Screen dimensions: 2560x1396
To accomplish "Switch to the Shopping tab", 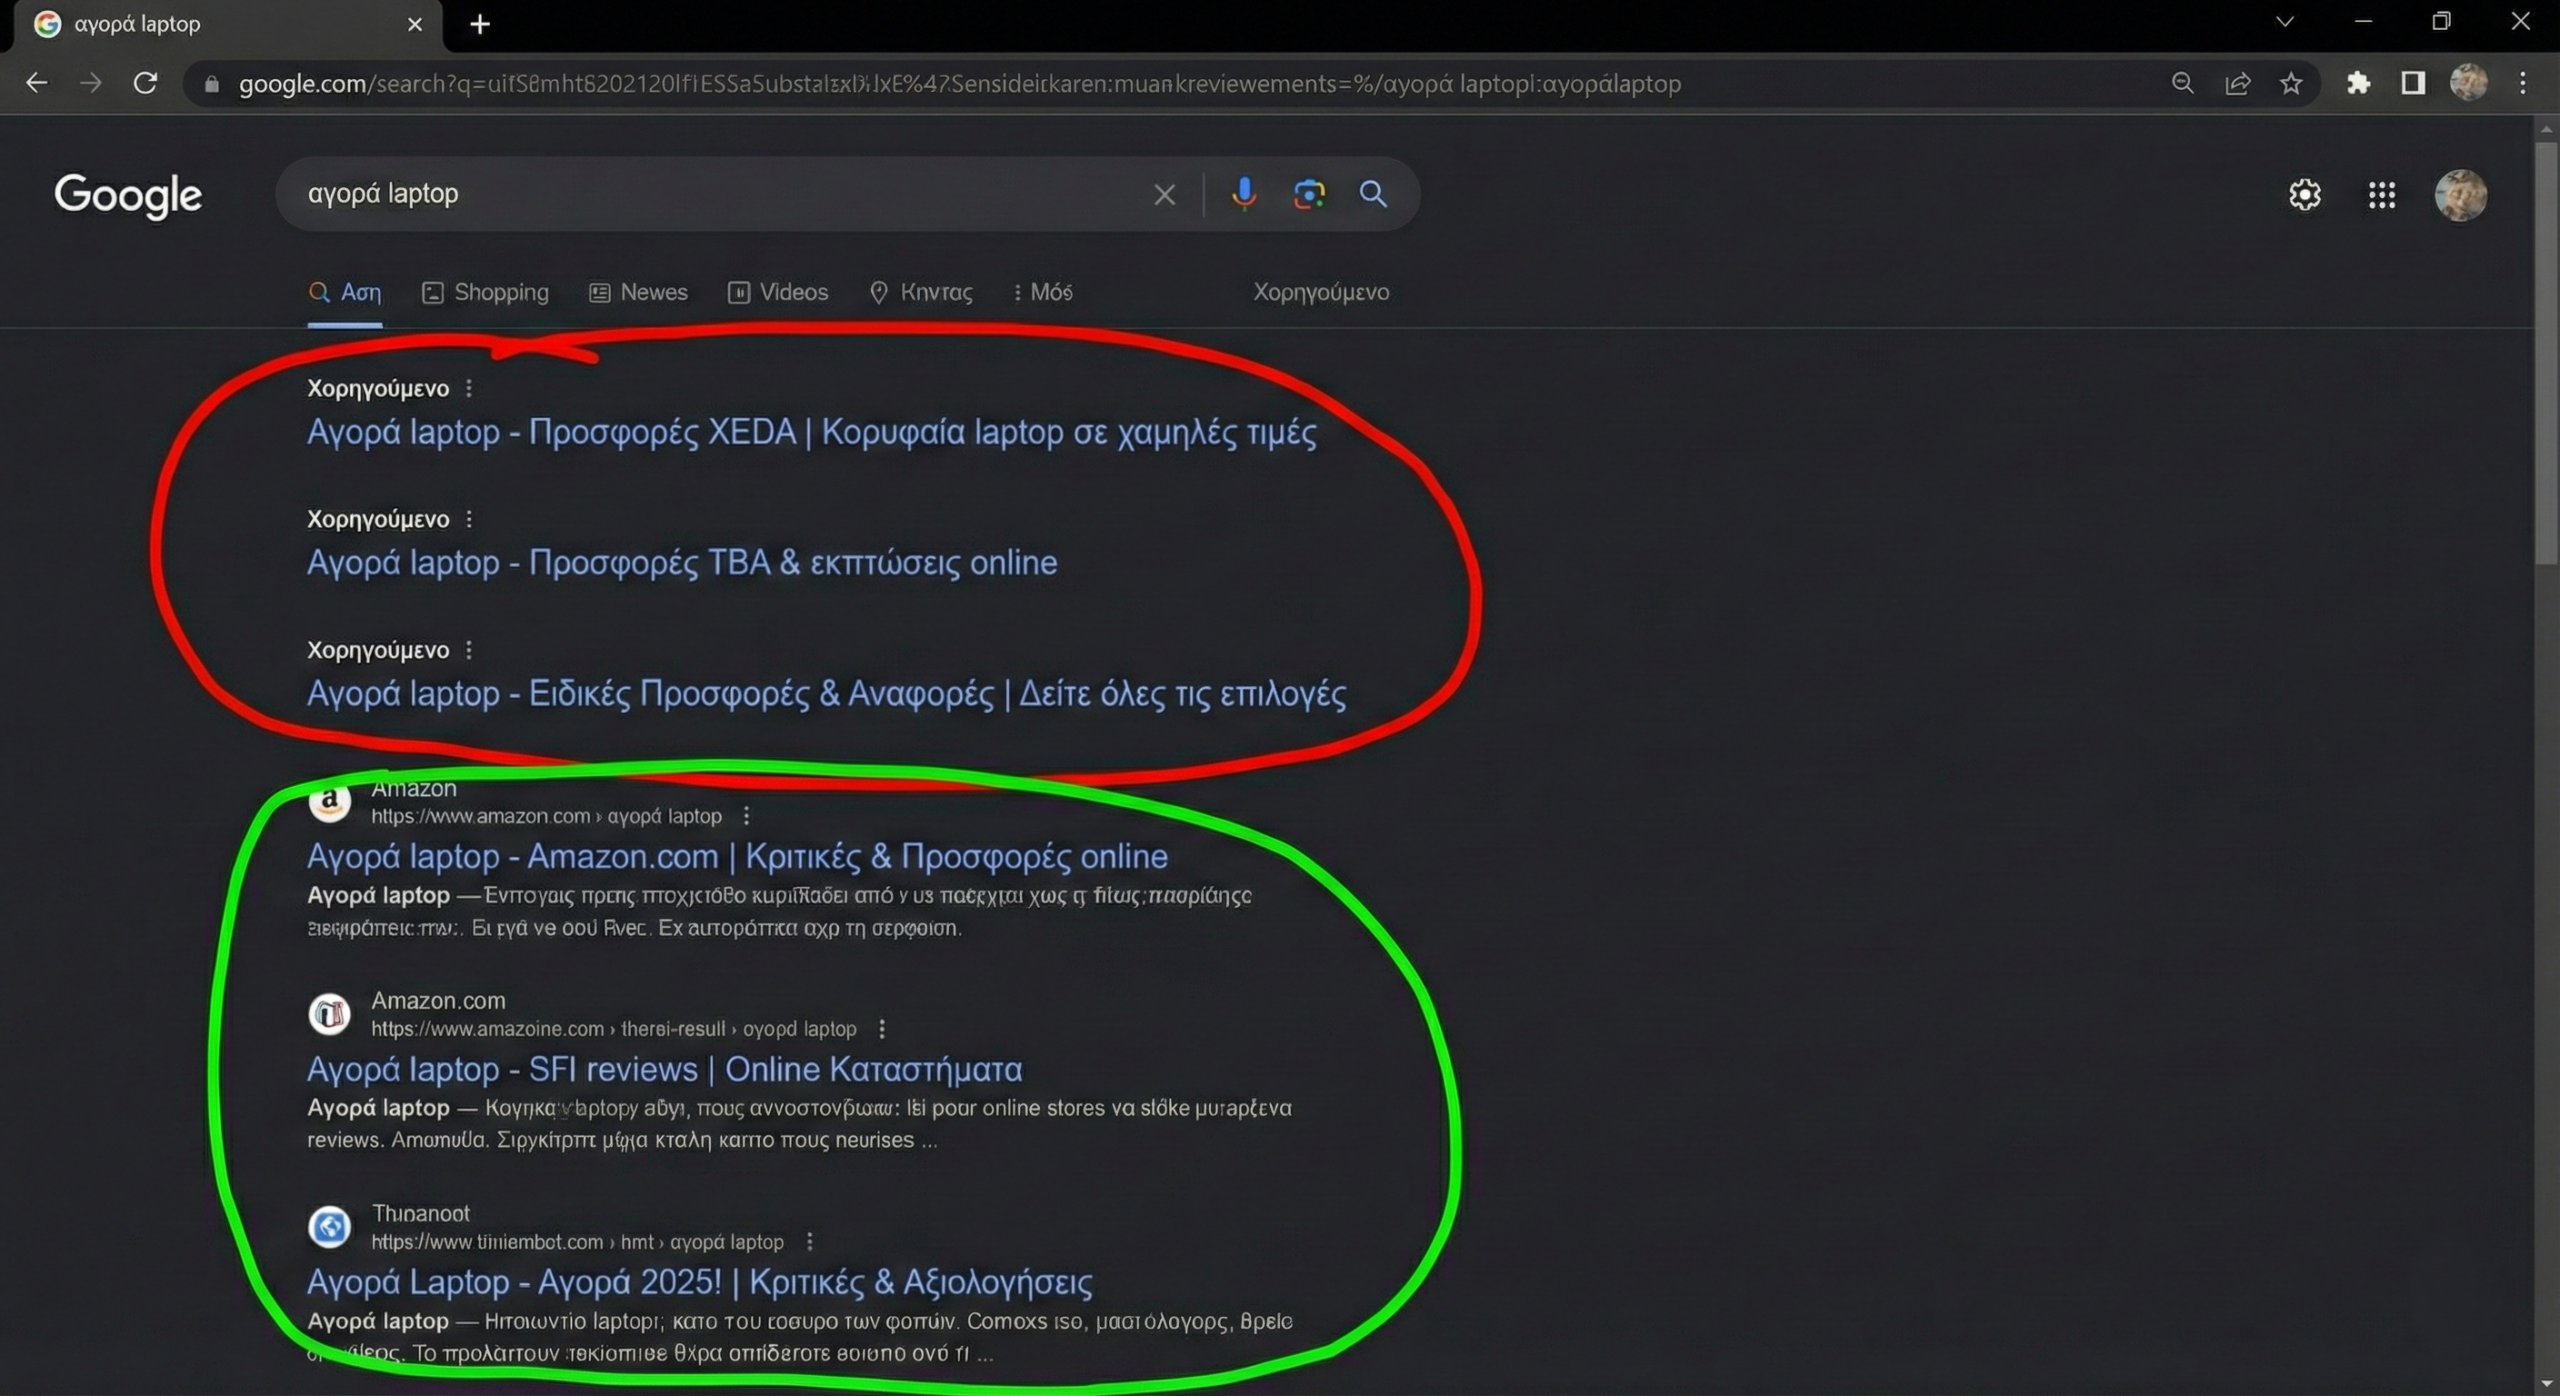I will tap(485, 292).
